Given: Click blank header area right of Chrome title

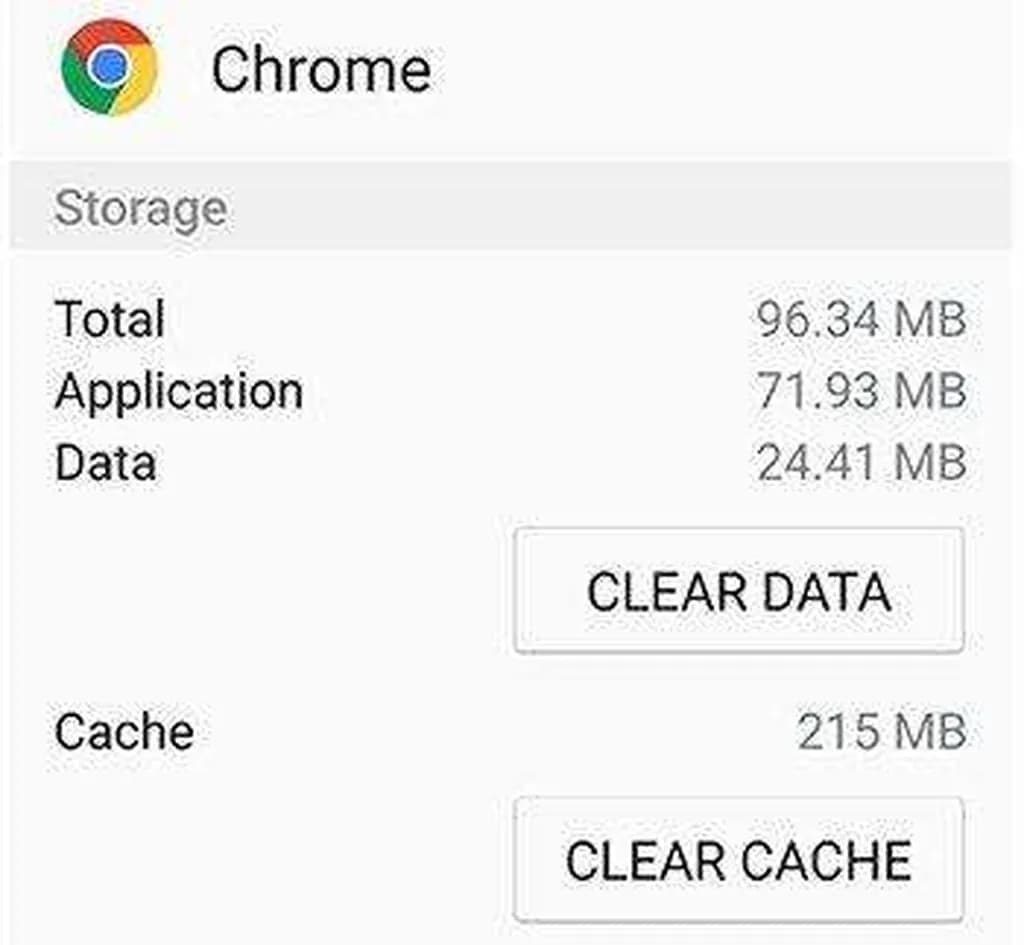Looking at the screenshot, I should coord(720,70).
